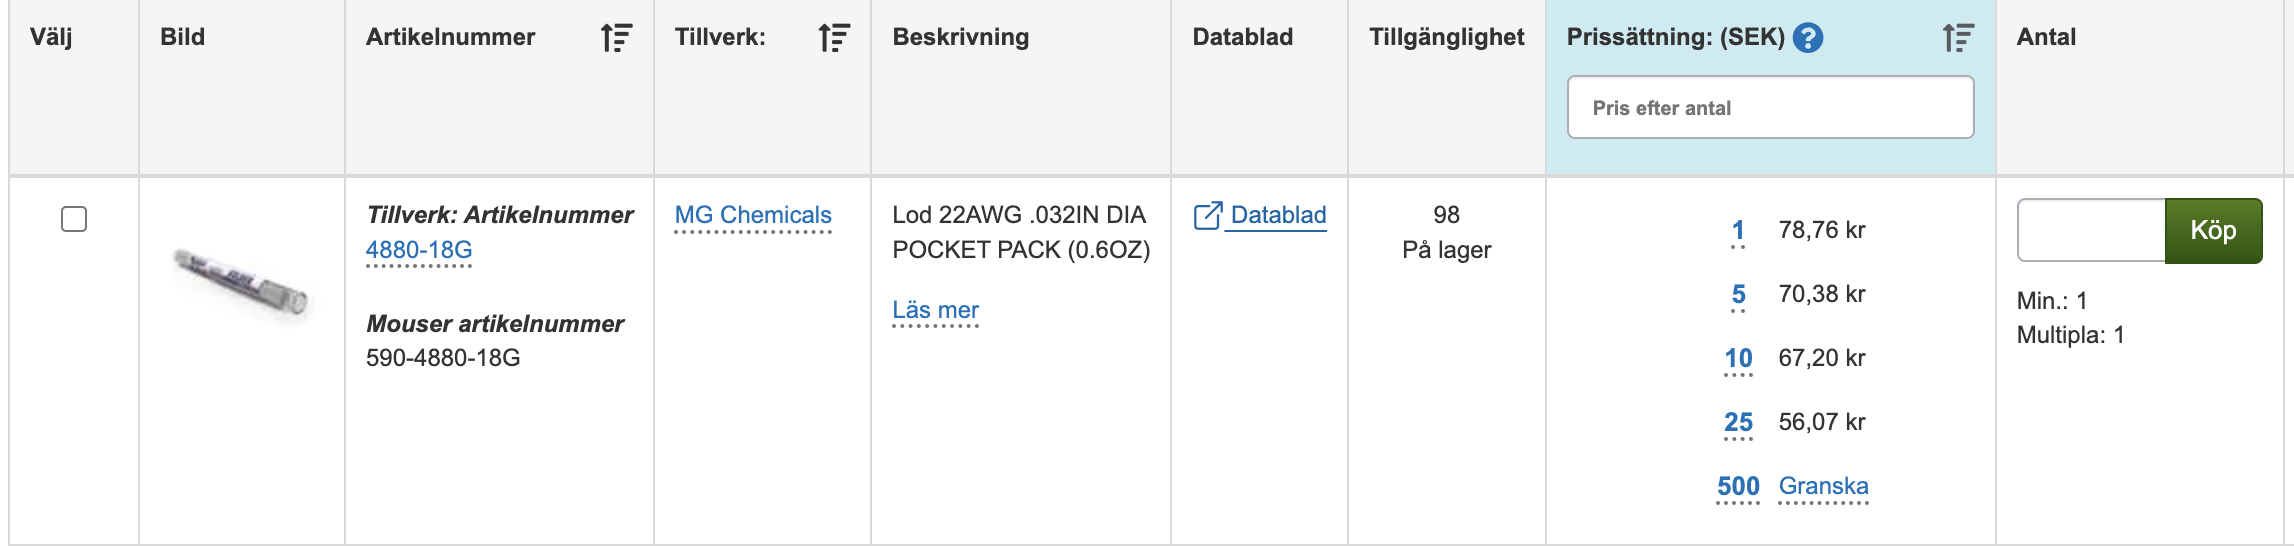Click the solder product thumbnail image
This screenshot has width=2294, height=546.
click(241, 284)
